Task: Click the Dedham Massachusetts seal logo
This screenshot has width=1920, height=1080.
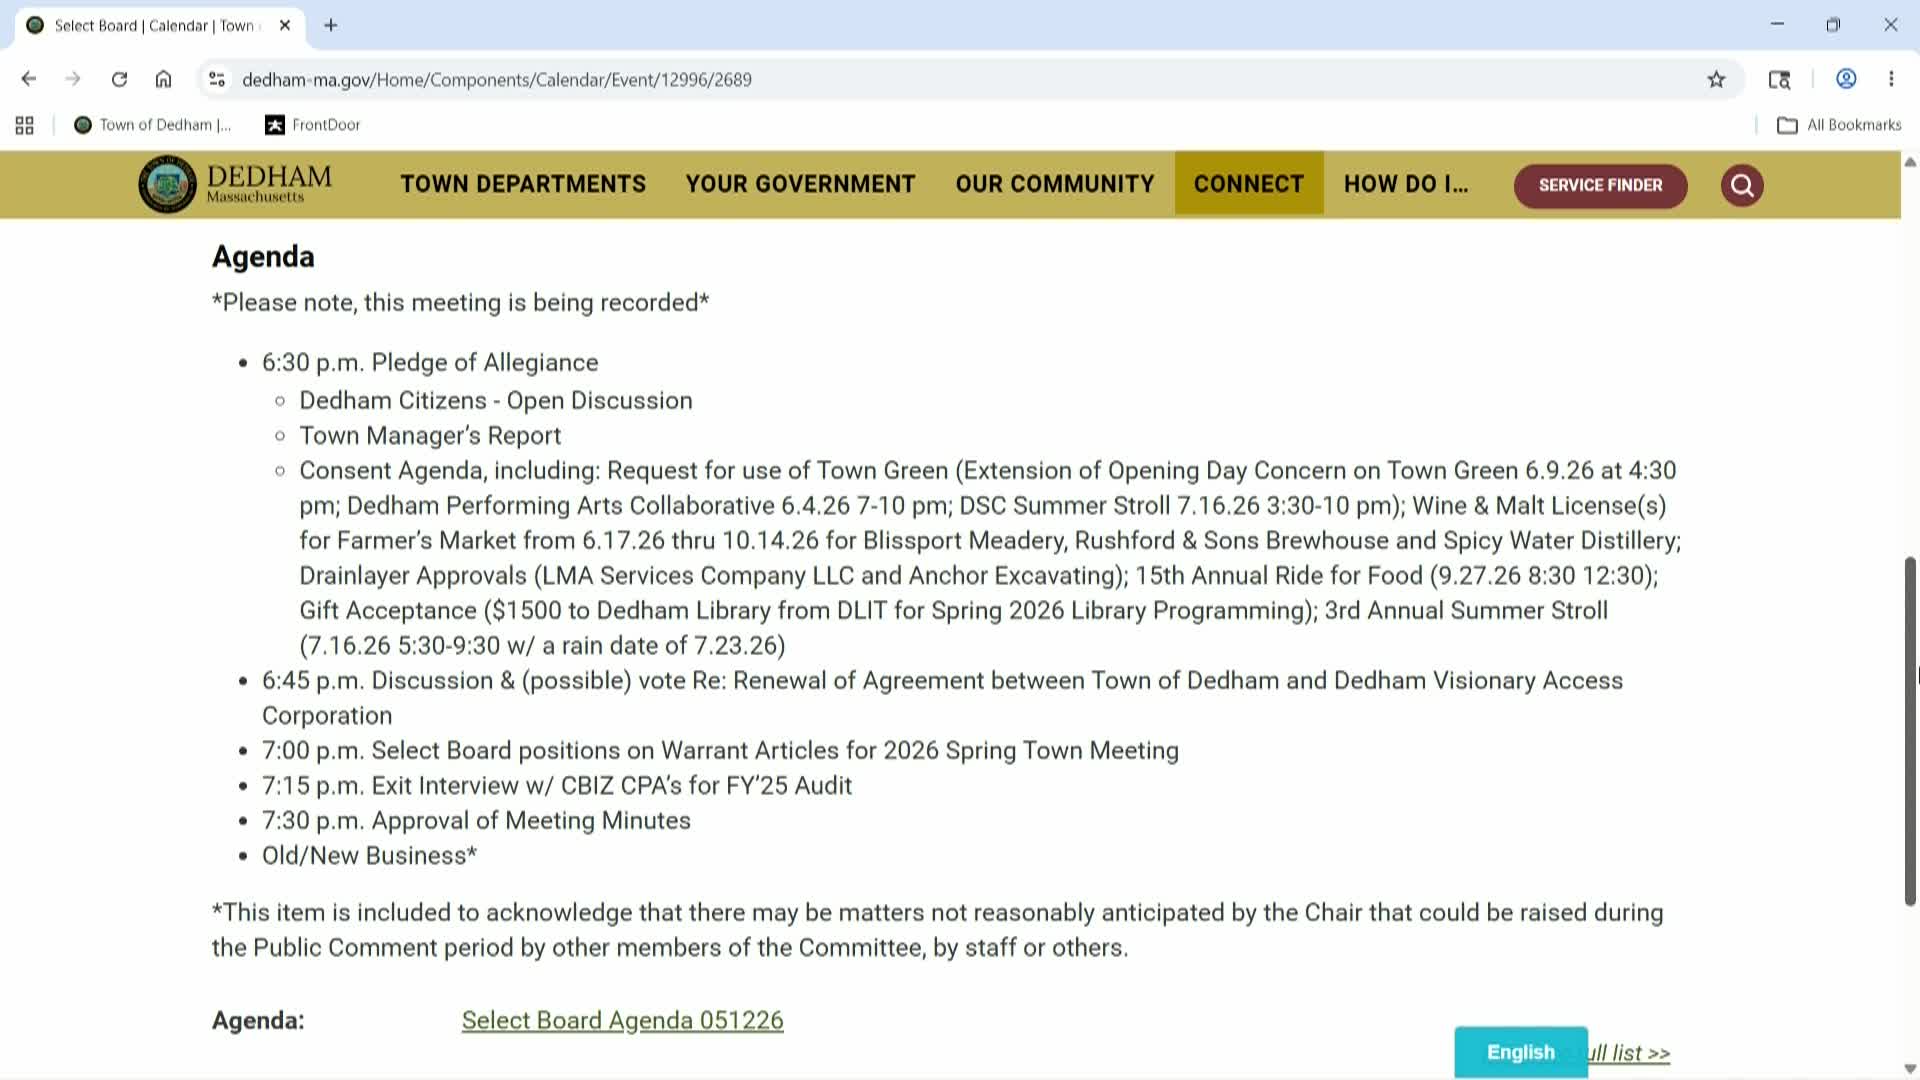Action: (x=236, y=184)
